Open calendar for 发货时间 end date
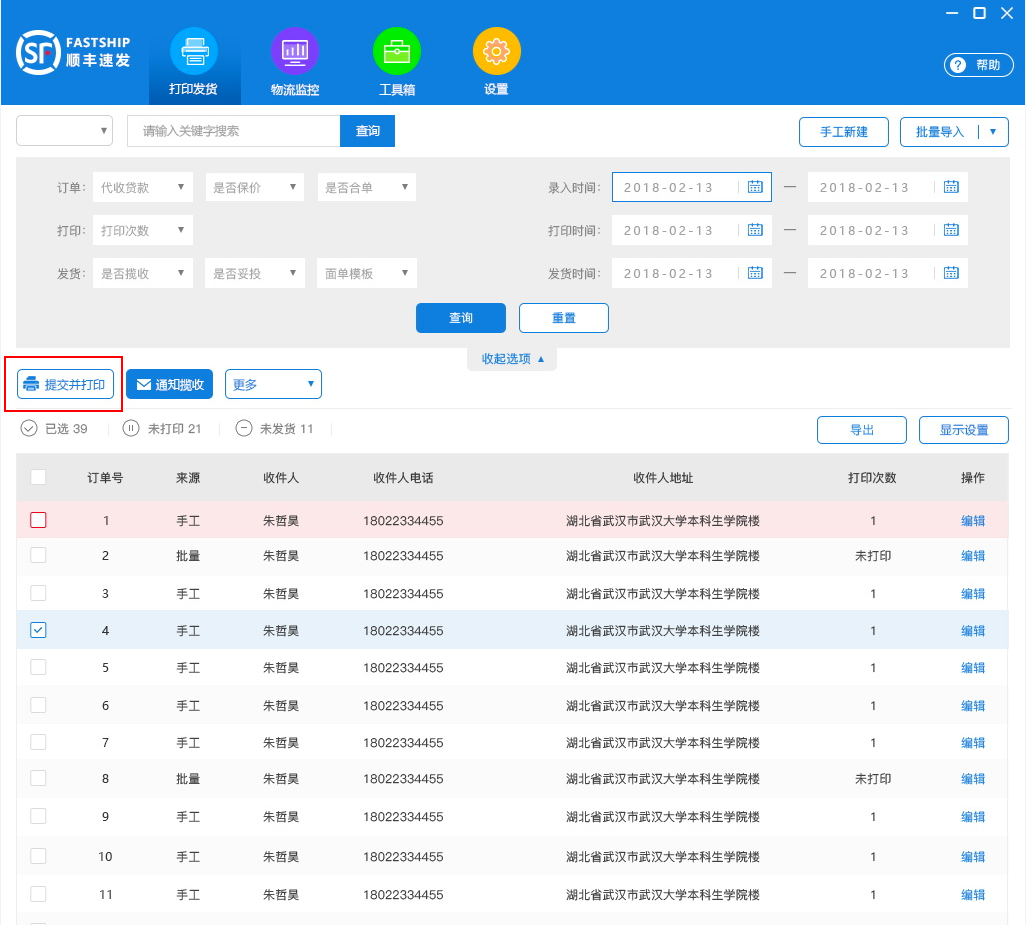 tap(951, 273)
